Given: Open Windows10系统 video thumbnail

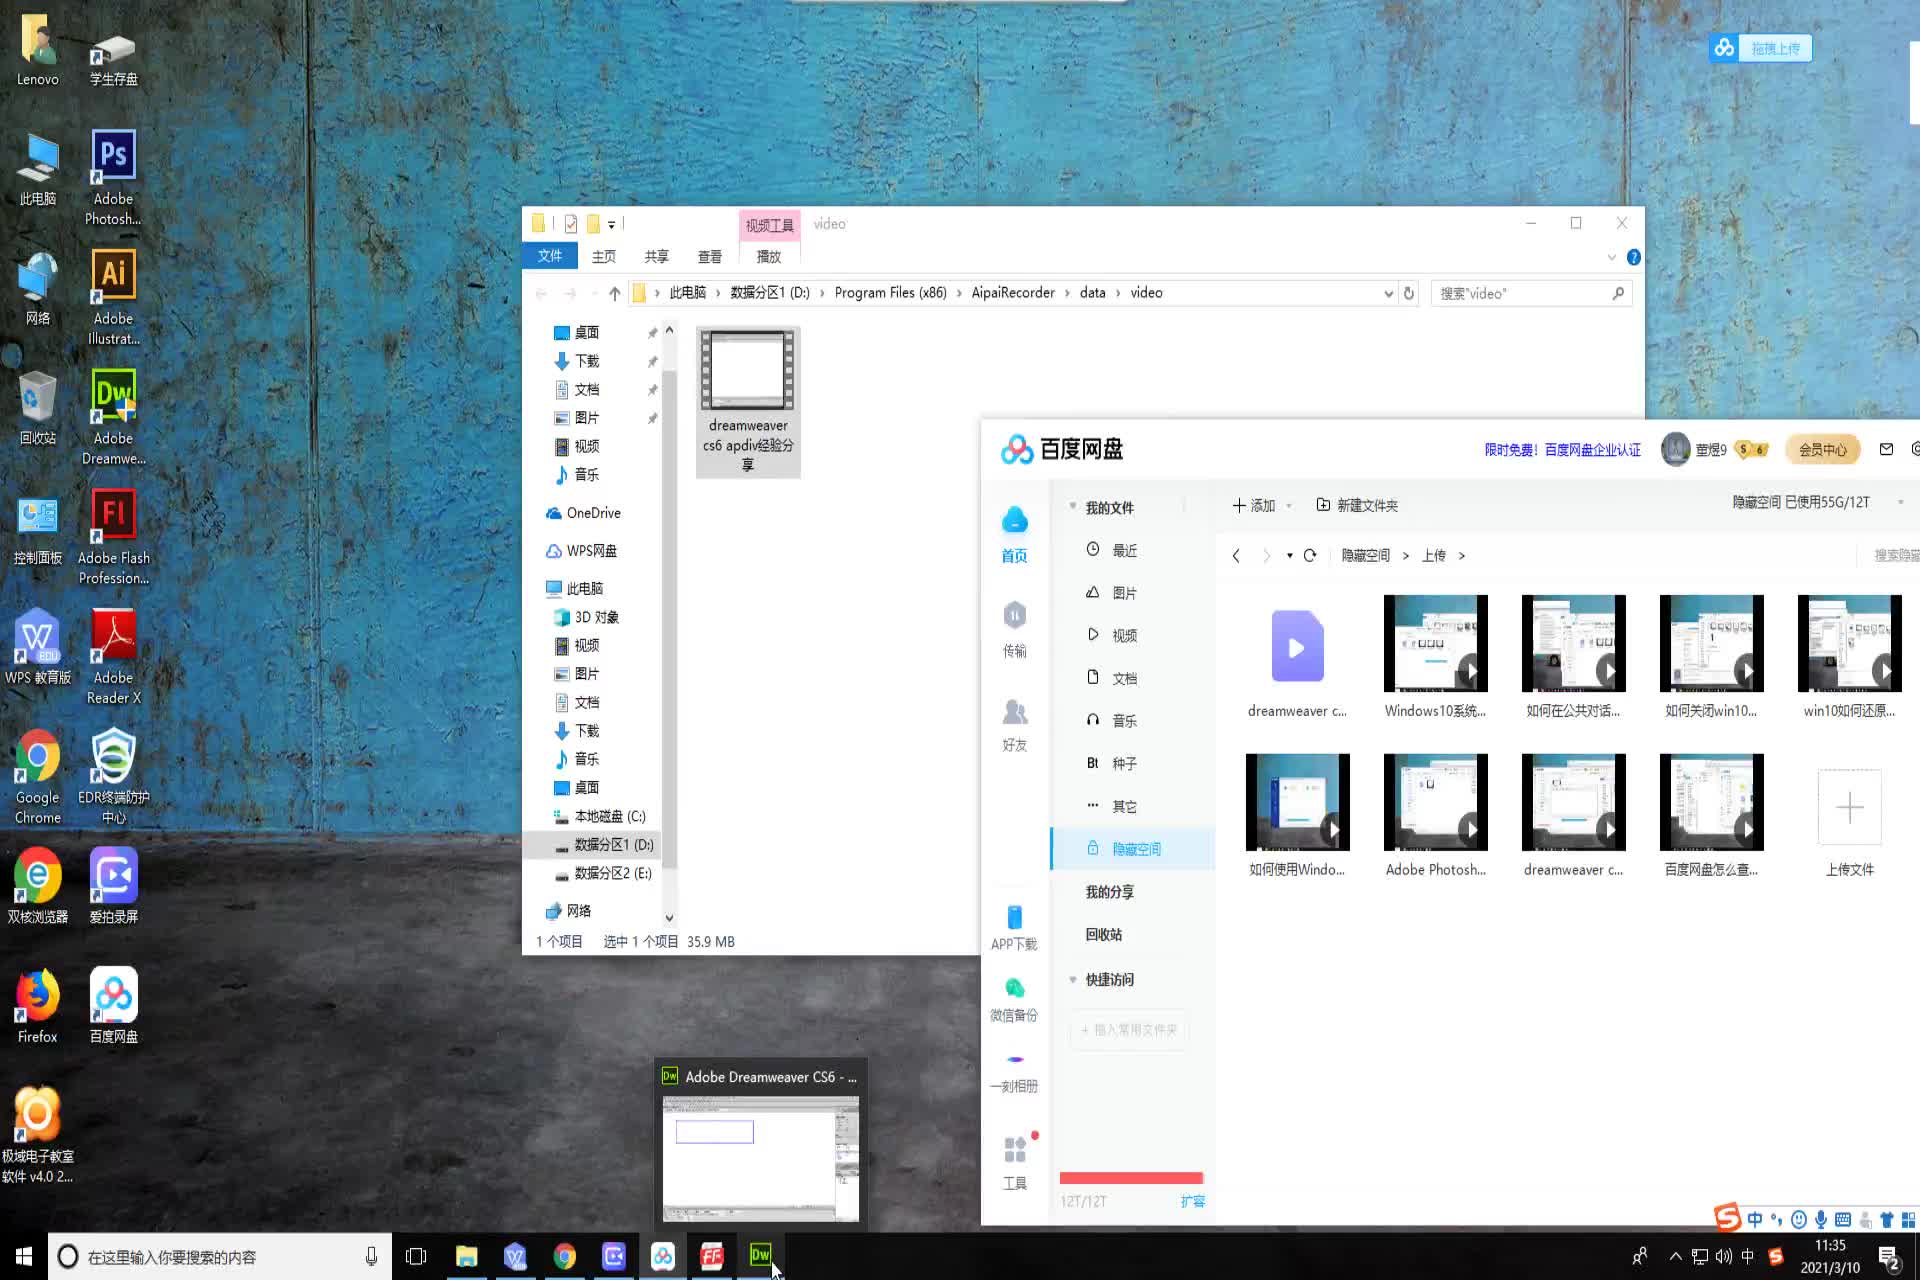Looking at the screenshot, I should click(x=1435, y=643).
